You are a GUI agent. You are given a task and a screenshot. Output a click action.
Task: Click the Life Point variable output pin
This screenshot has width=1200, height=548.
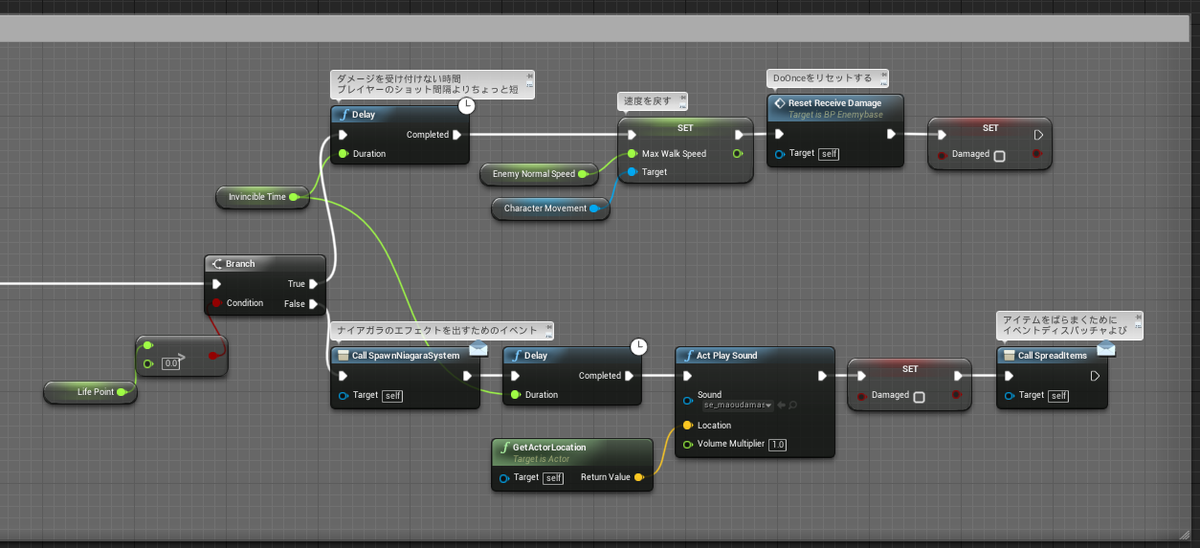point(122,392)
